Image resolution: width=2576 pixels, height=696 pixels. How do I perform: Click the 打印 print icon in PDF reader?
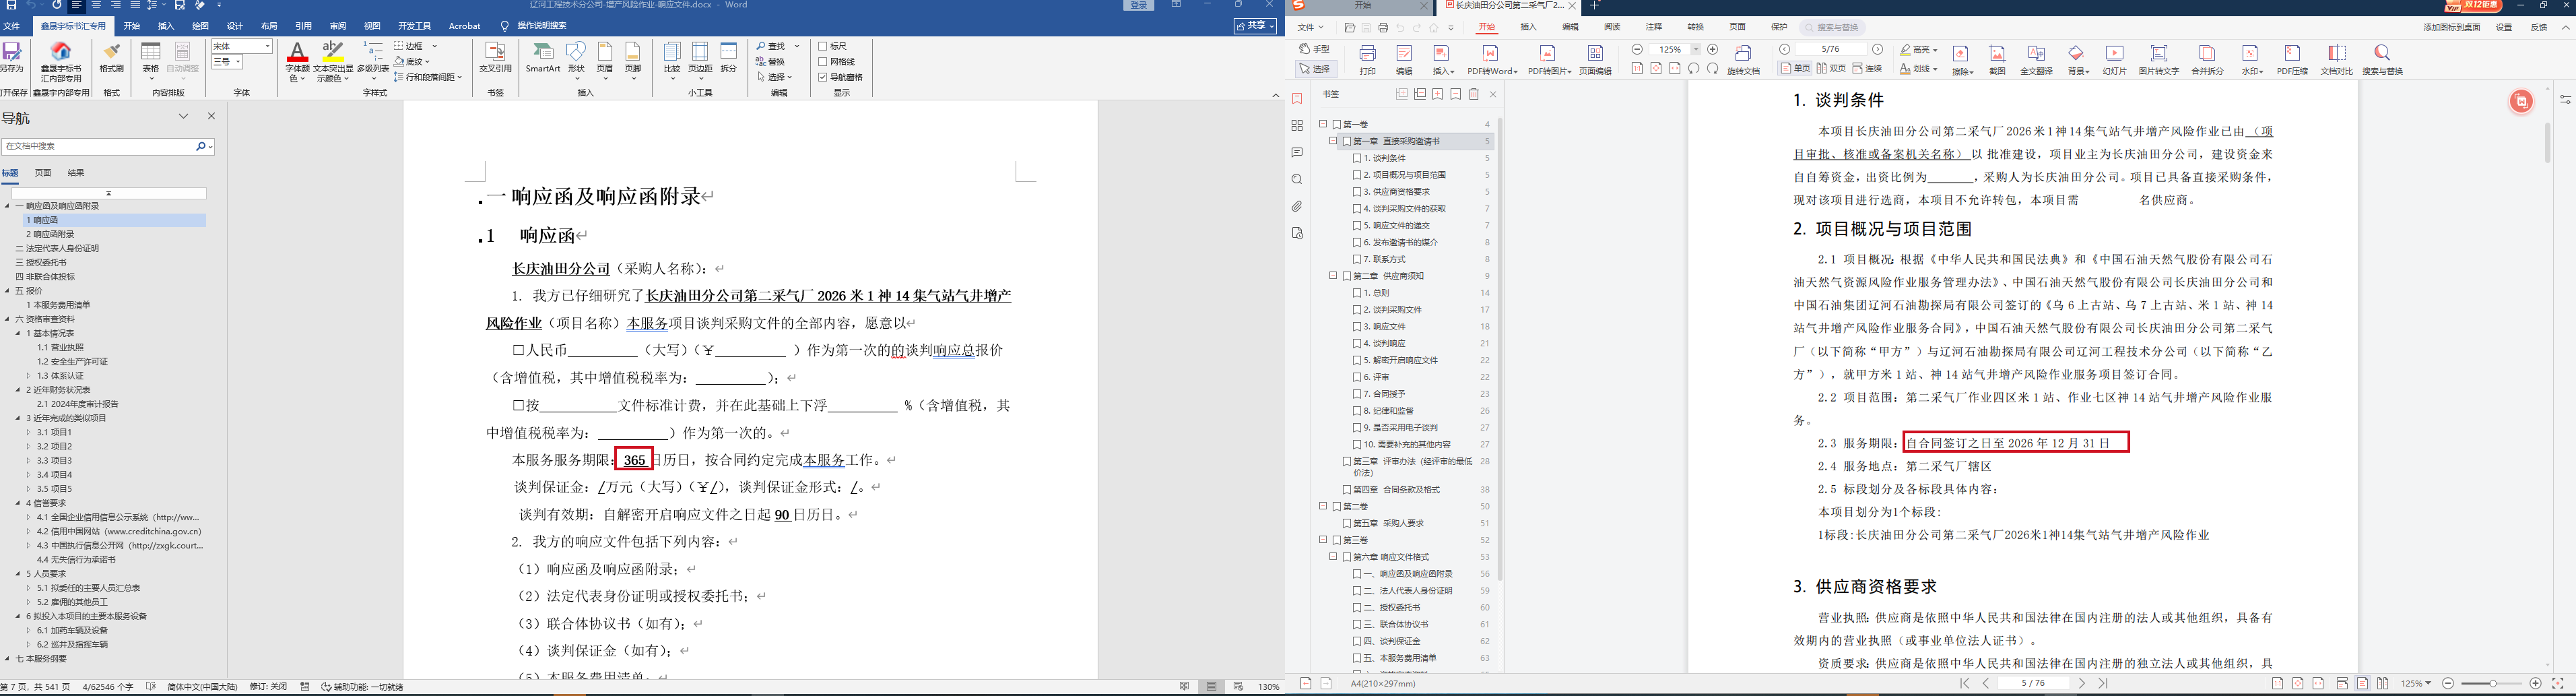pos(1368,54)
